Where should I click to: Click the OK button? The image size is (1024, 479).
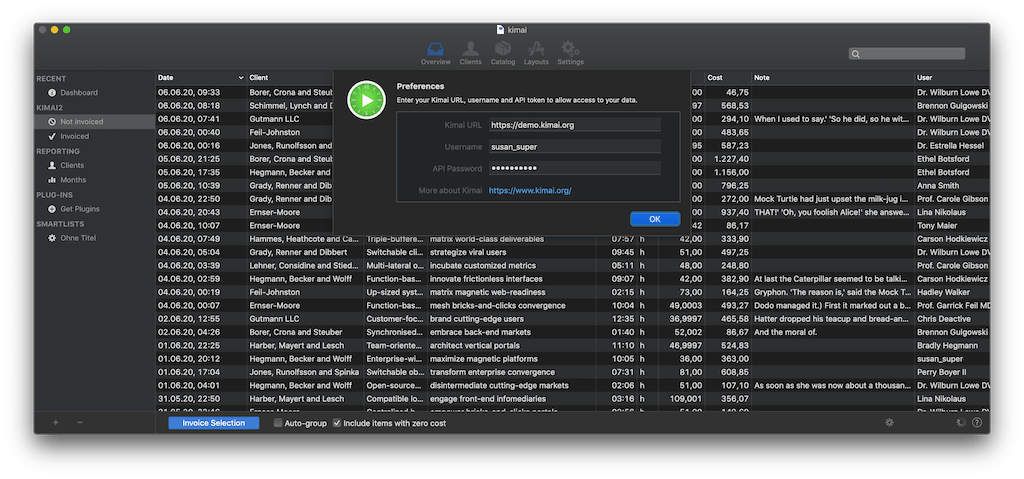click(x=655, y=219)
